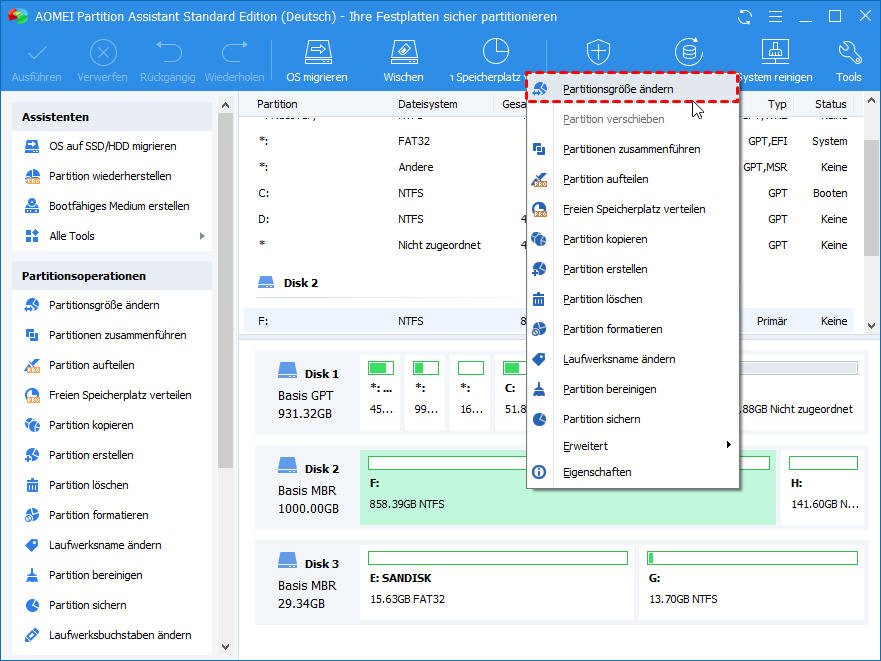
Task: Click the Typ column header
Action: pyautogui.click(x=777, y=104)
